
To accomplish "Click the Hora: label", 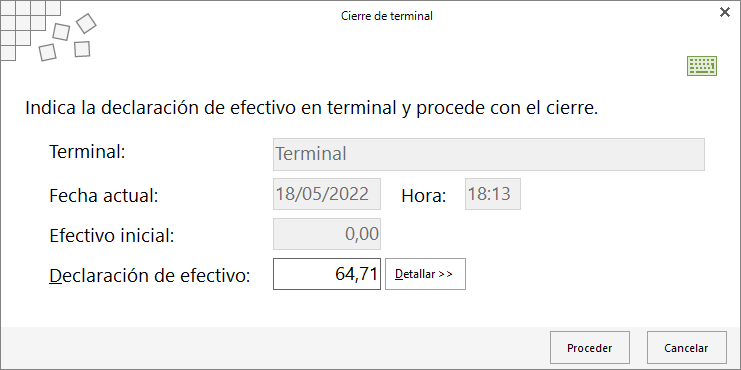I will 424,196.
